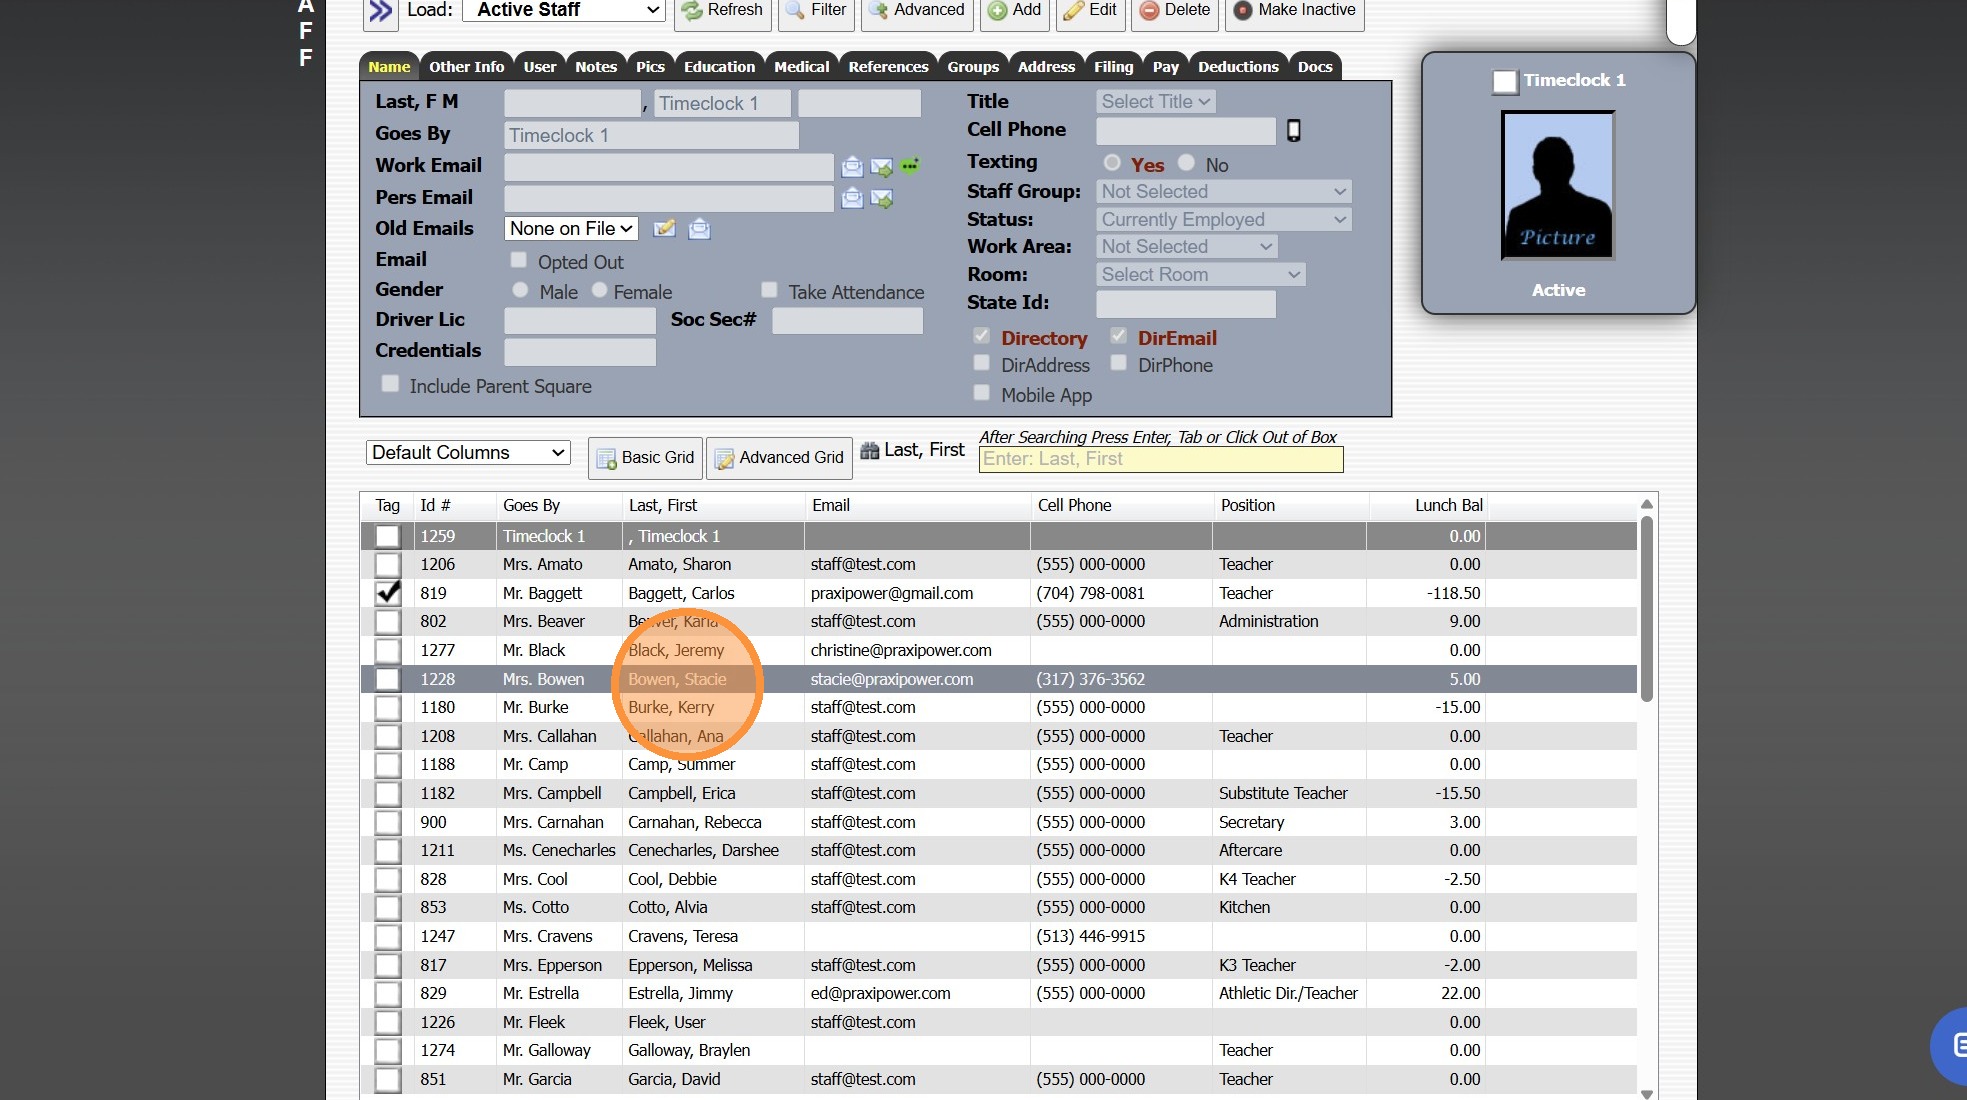Click the edit pencil icon next to Old Emails
Viewport: 1967px width, 1100px height.
664,229
